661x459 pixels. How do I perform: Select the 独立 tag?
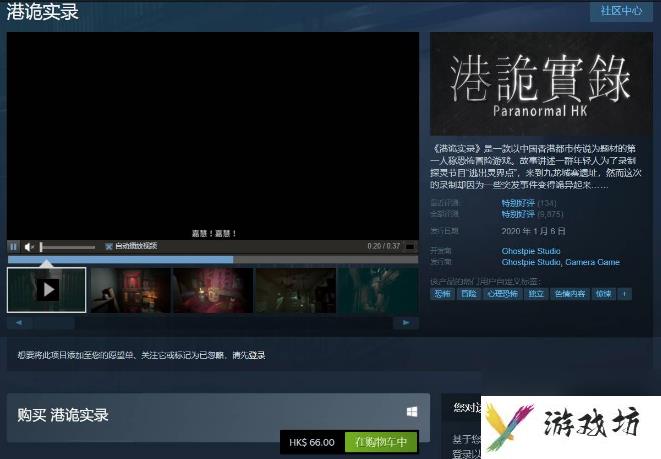(x=536, y=294)
